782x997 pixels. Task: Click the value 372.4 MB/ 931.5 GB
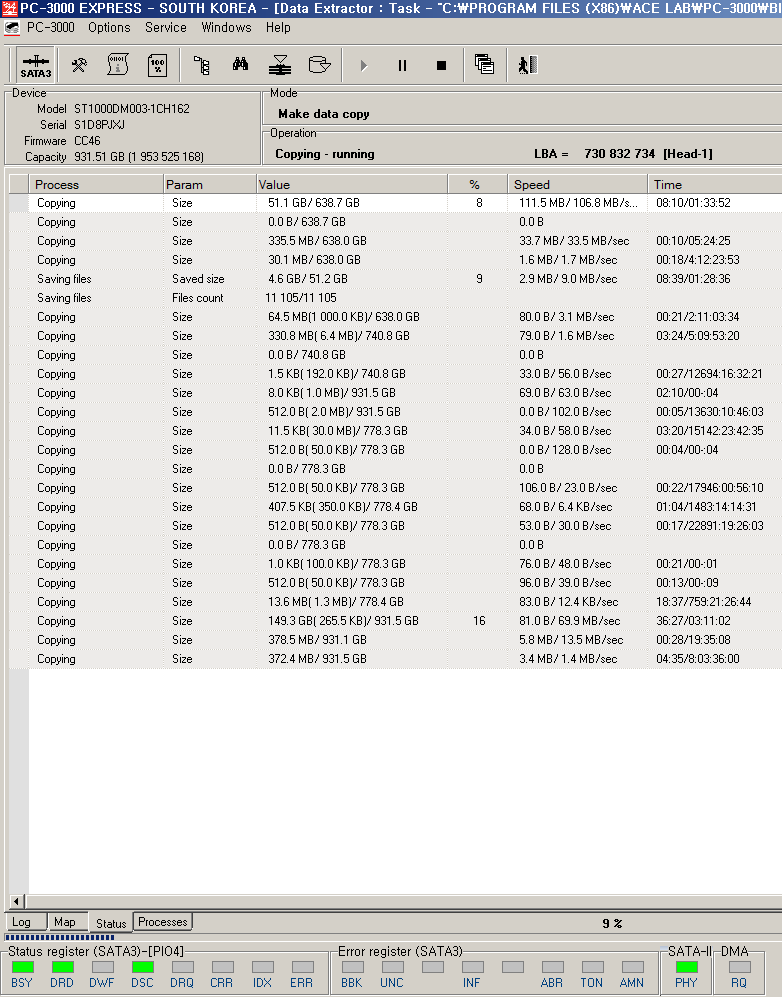coord(317,659)
